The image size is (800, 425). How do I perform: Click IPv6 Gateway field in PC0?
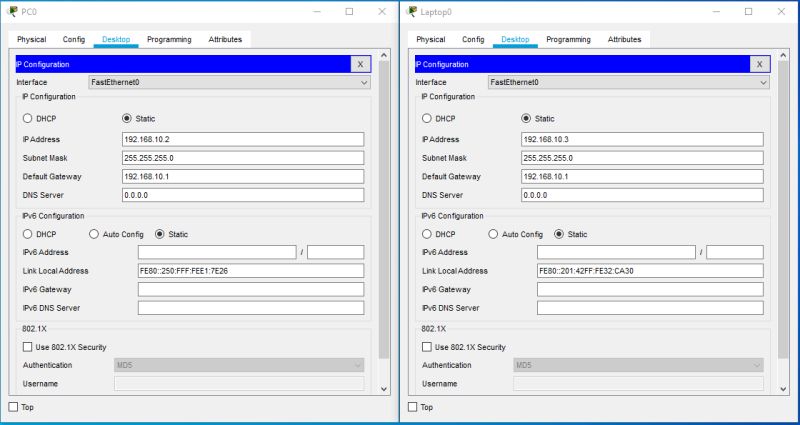(251, 289)
